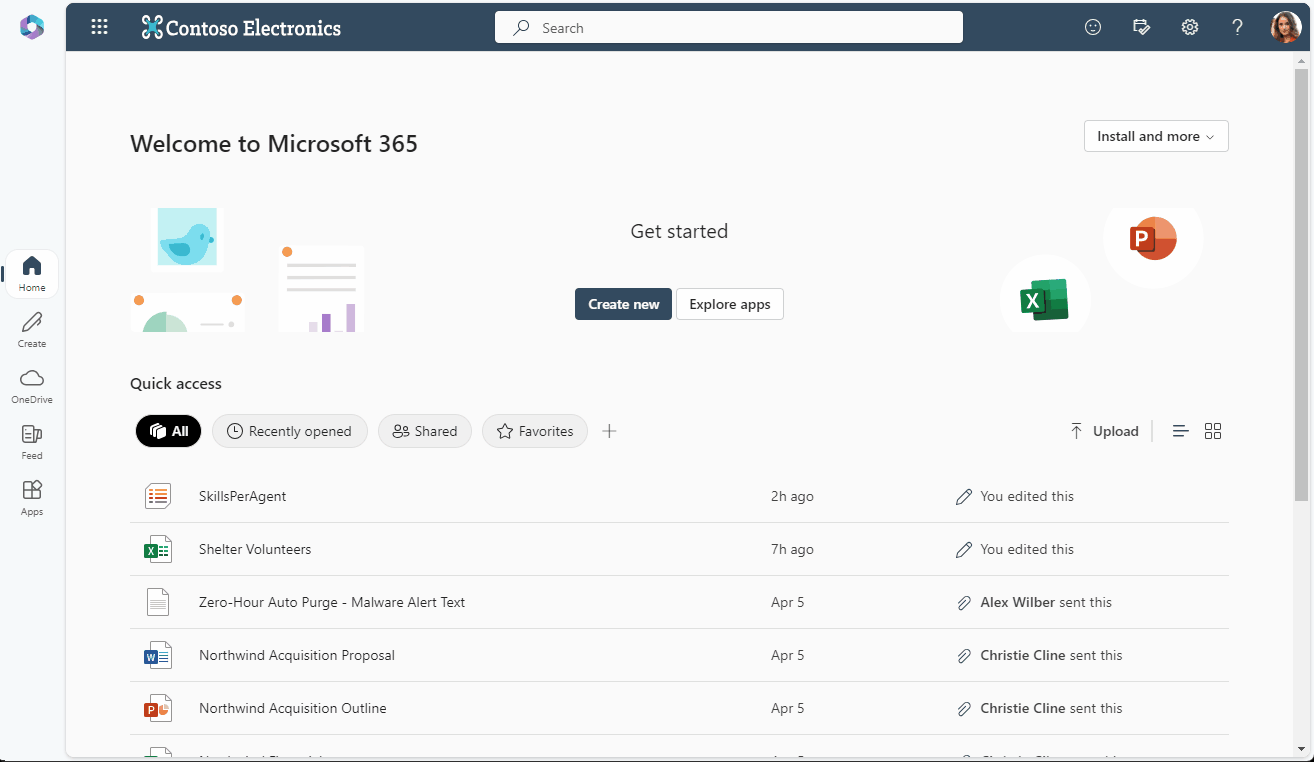Viewport: 1314px width, 762px height.
Task: Click Northwind Acquisition Proposal Word icon
Action: click(x=158, y=655)
